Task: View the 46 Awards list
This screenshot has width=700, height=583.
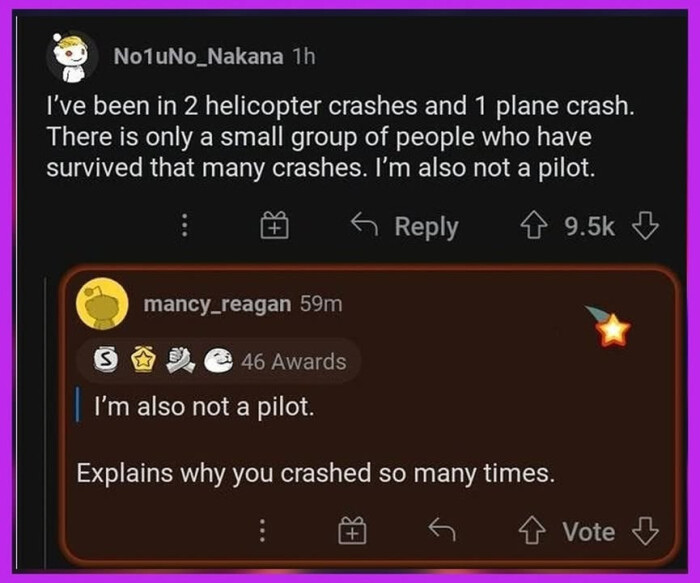Action: click(x=294, y=361)
